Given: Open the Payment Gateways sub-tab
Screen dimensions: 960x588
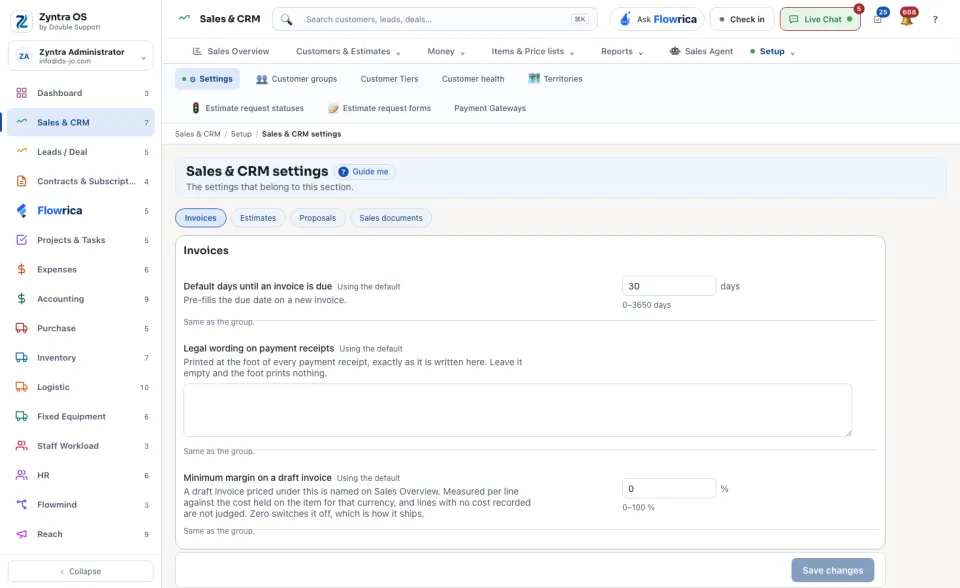Looking at the screenshot, I should 490,108.
